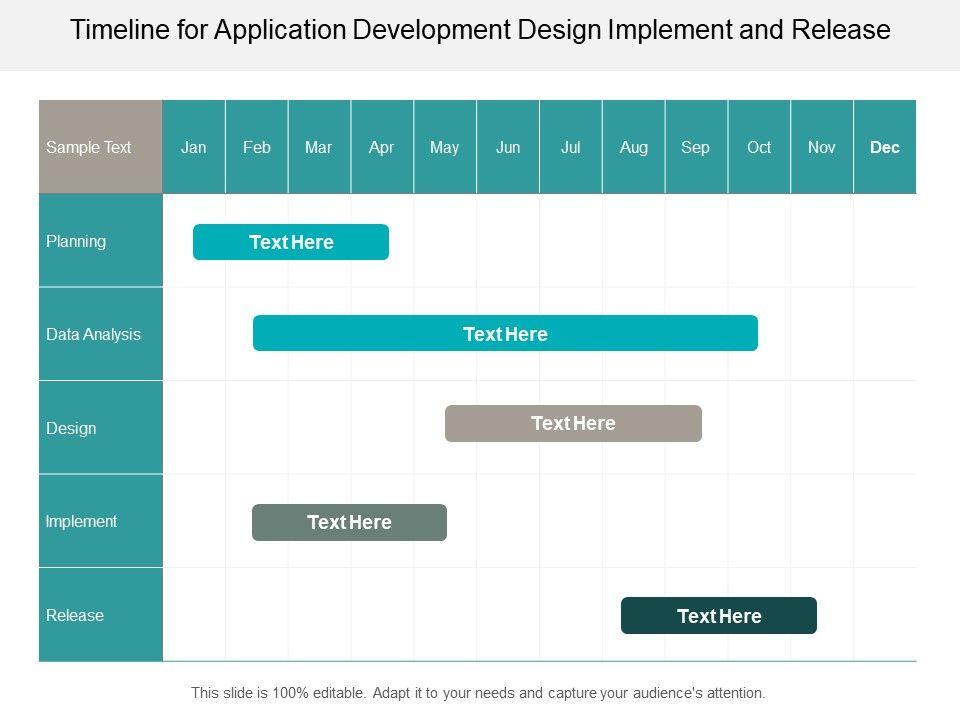This screenshot has width=960, height=720.
Task: Select the long Data Analysis timeline bar
Action: [x=505, y=334]
